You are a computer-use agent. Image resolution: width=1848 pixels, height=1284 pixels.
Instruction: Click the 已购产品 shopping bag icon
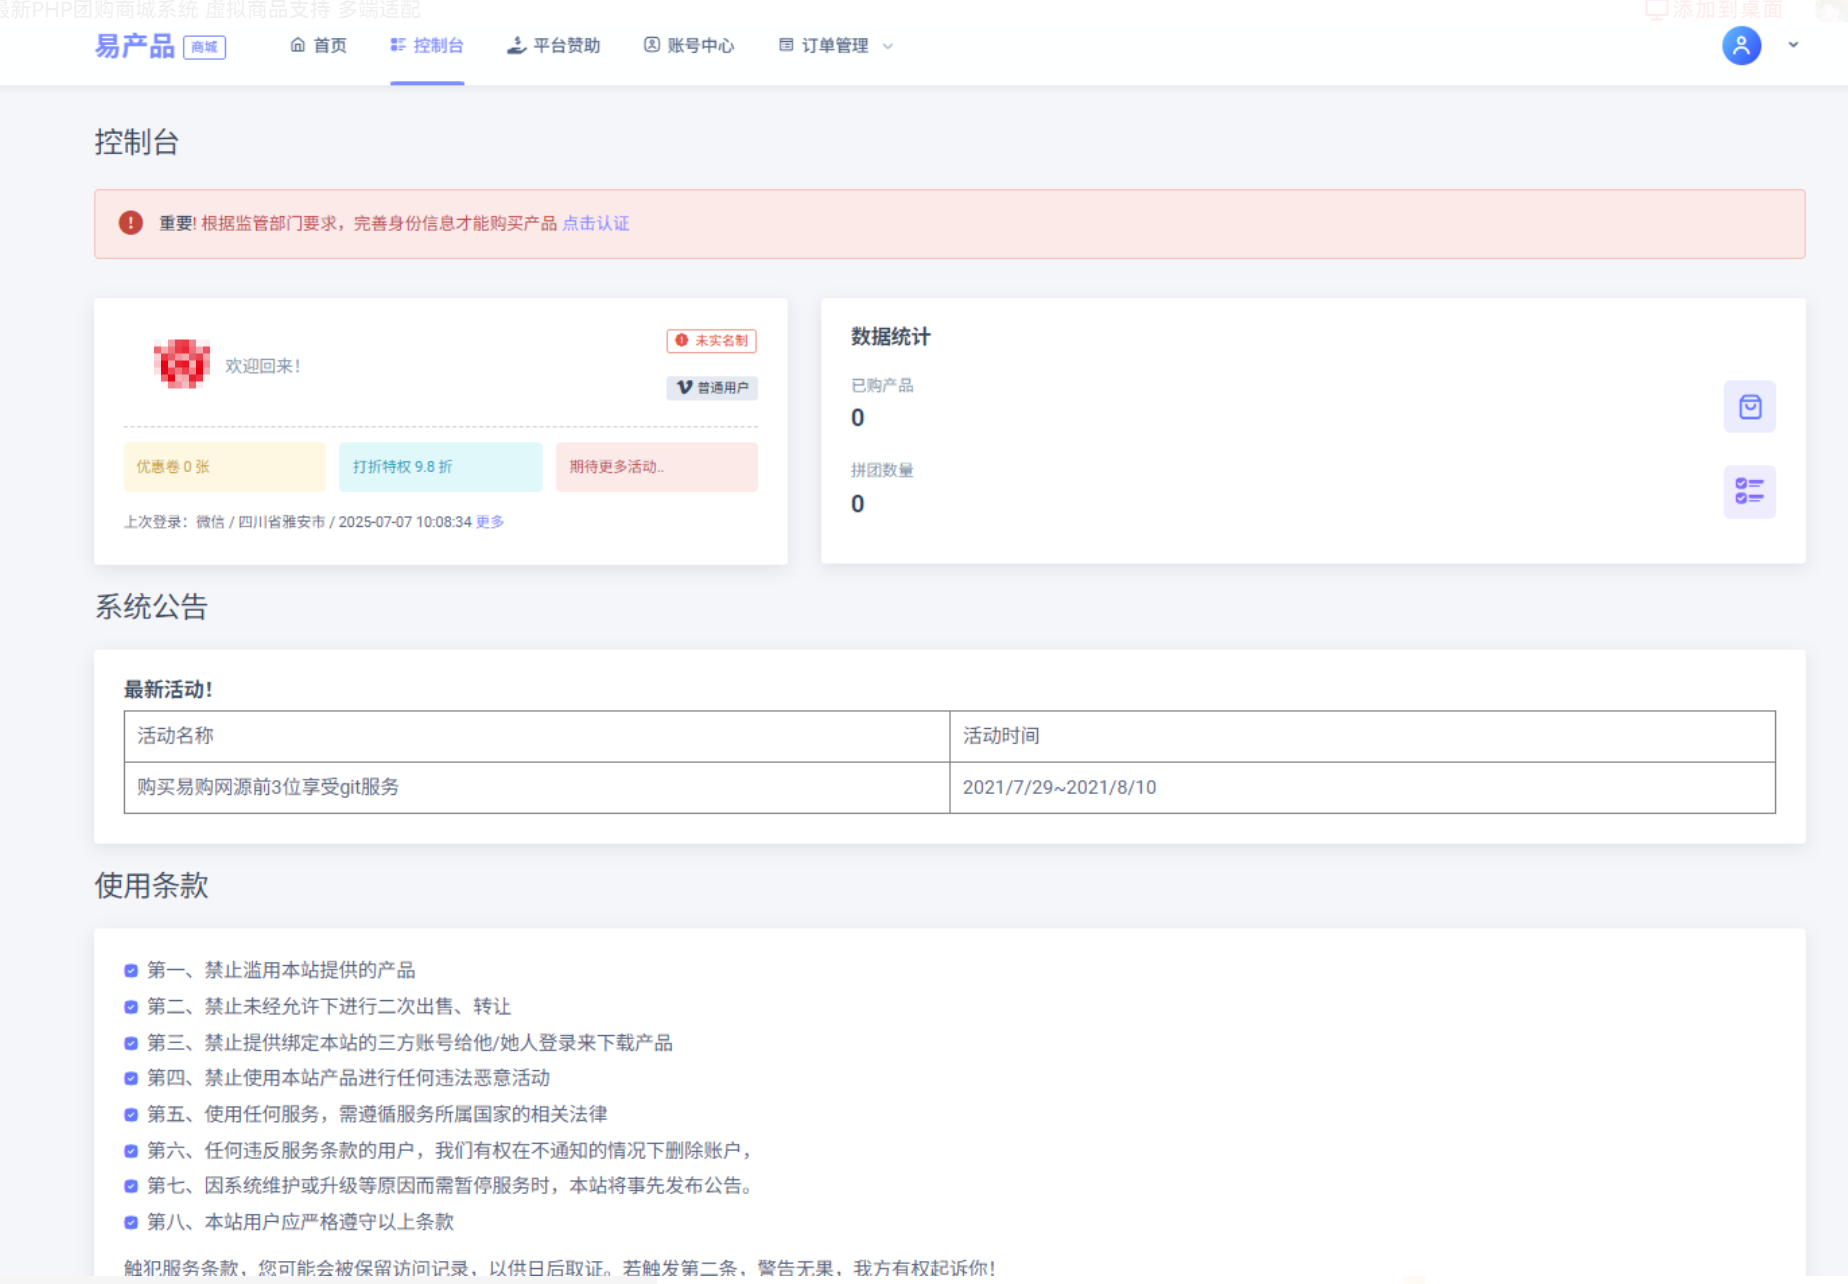[1749, 407]
